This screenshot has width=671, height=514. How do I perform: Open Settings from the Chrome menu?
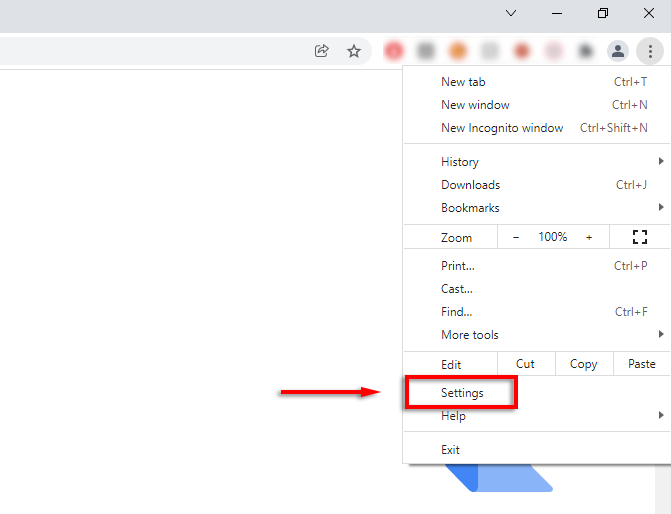pyautogui.click(x=537, y=393)
